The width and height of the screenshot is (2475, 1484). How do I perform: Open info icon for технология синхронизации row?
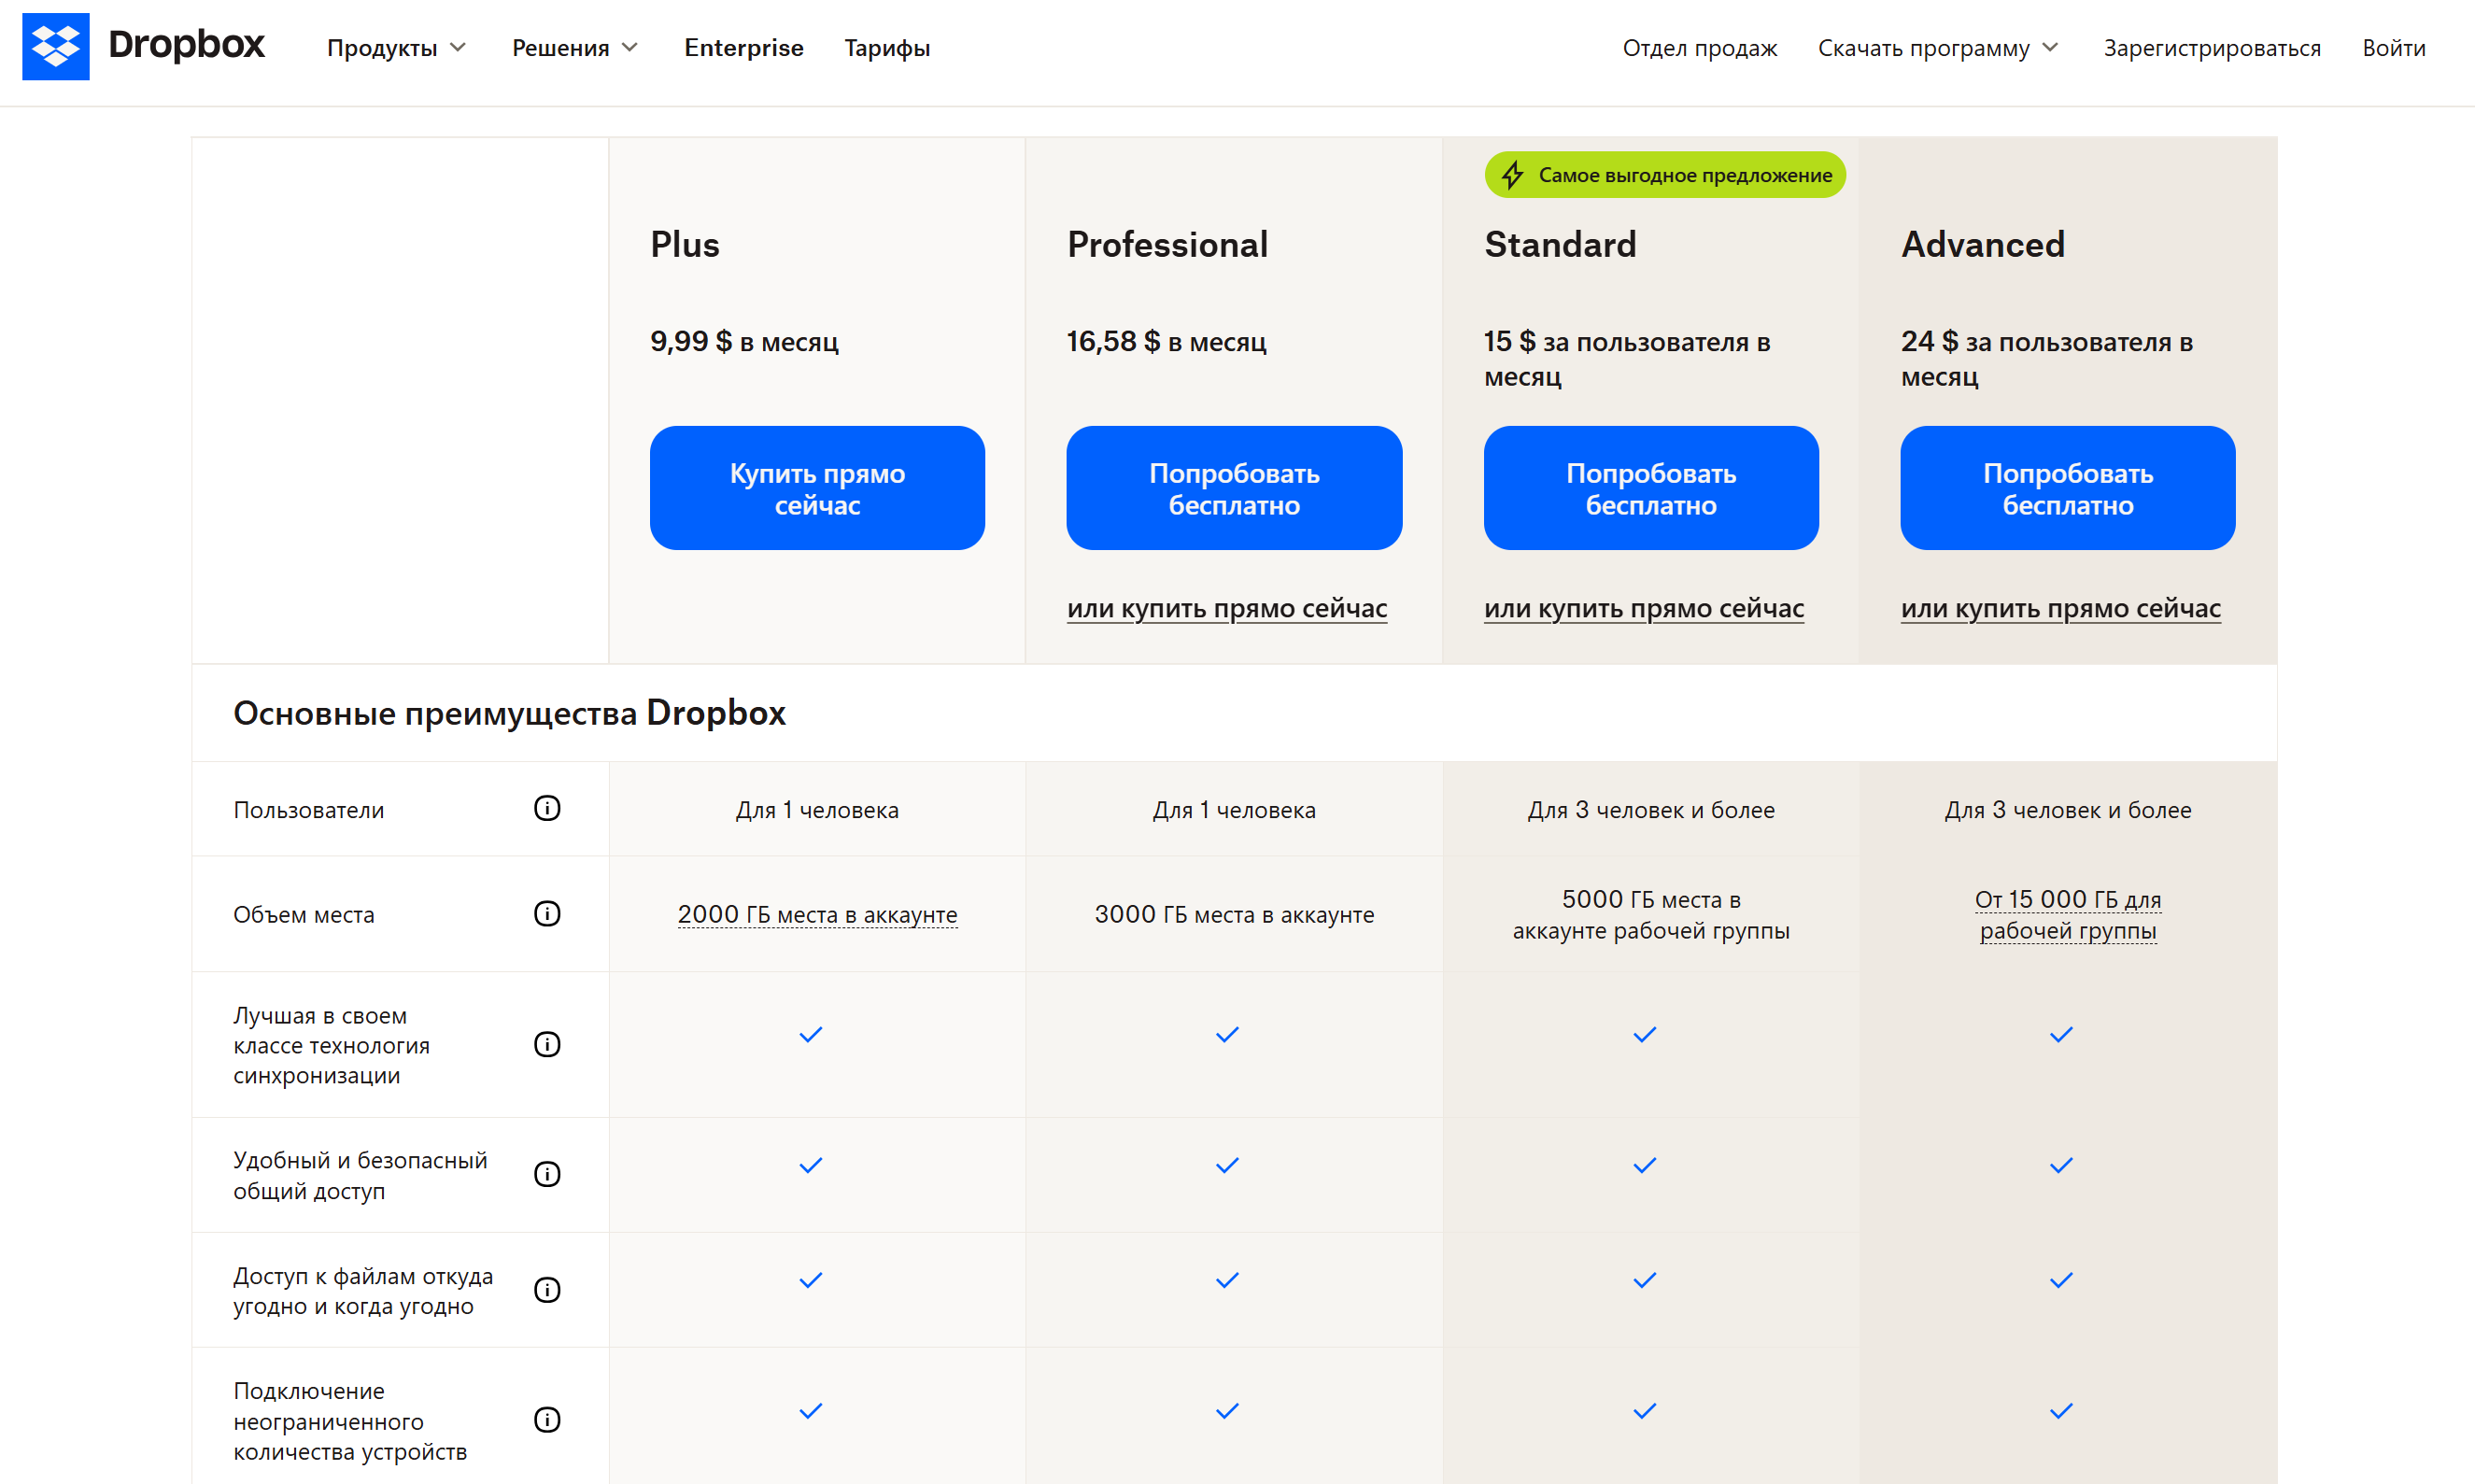point(547,1044)
